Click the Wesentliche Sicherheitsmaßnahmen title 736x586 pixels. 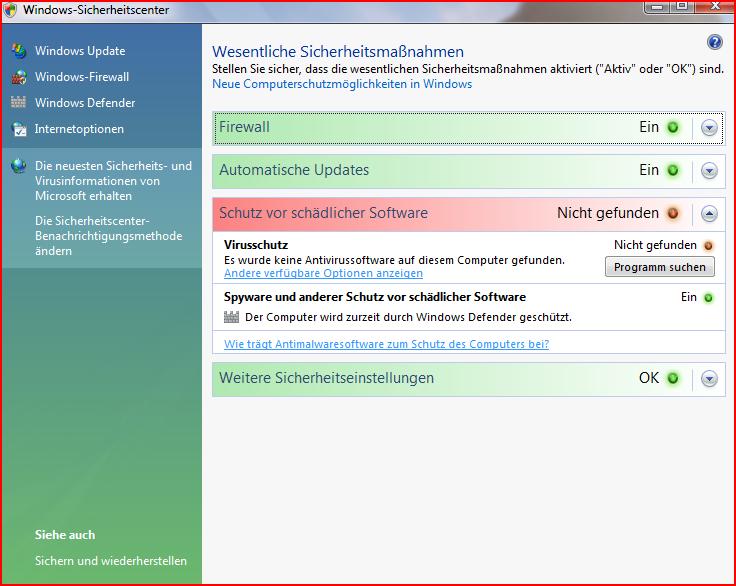[338, 52]
